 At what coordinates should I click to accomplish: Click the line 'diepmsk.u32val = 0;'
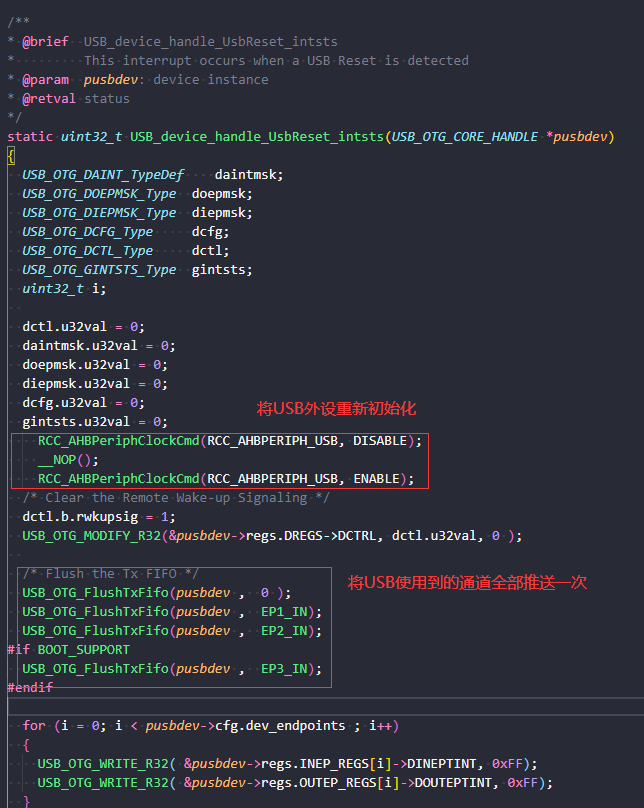pyautogui.click(x=95, y=384)
